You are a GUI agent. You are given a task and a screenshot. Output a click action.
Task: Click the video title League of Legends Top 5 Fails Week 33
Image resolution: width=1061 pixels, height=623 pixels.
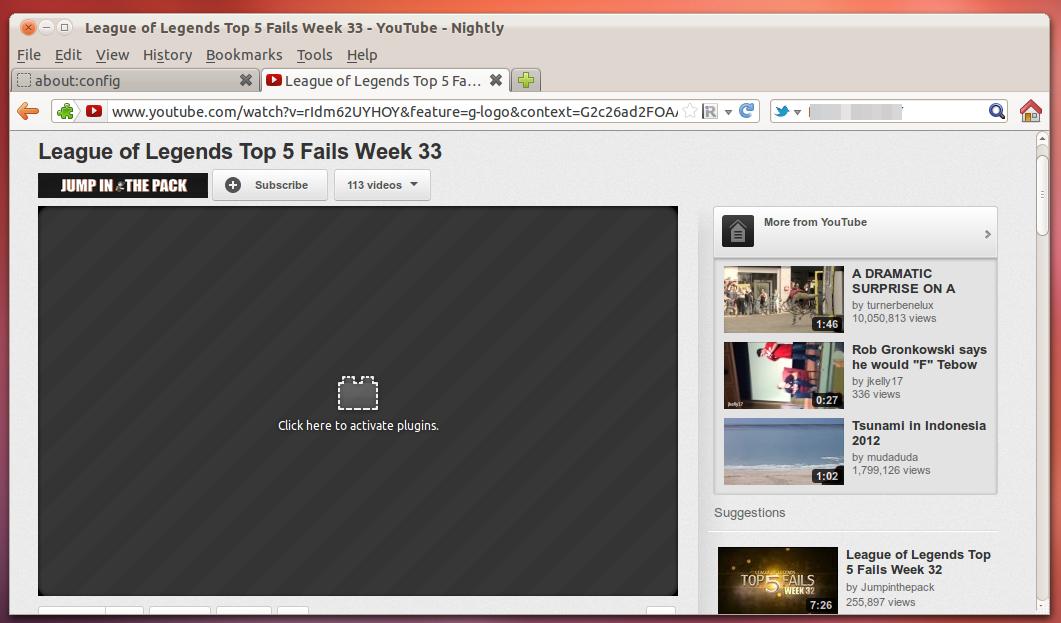tap(240, 152)
